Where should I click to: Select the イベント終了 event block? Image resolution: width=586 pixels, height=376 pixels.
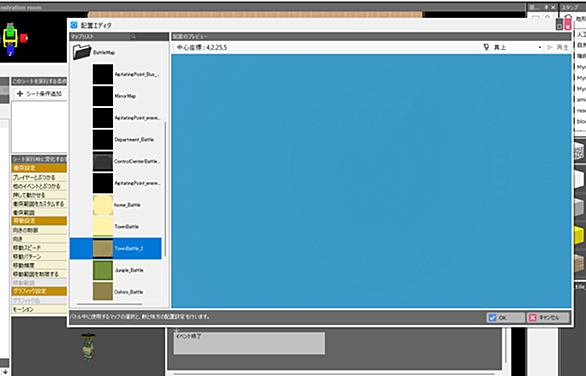[249, 343]
